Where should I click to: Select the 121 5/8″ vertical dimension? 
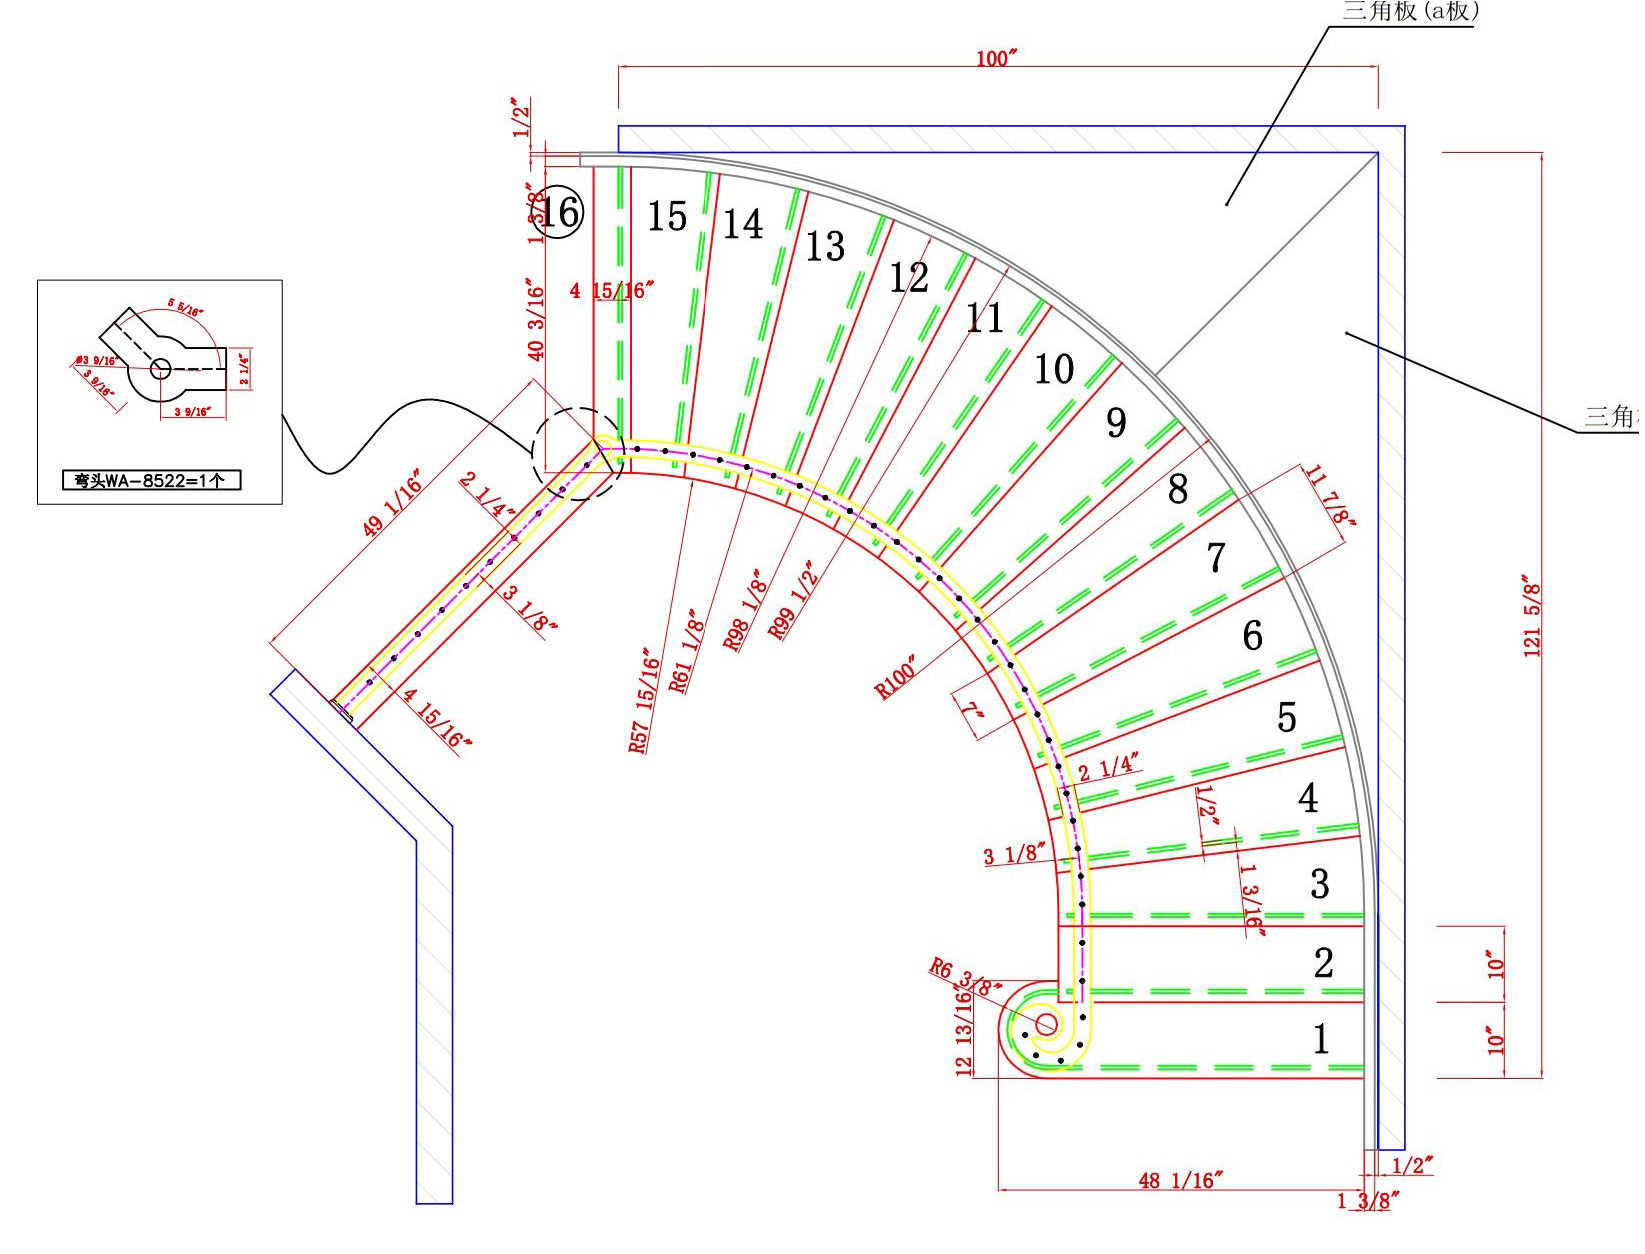click(x=1532, y=615)
